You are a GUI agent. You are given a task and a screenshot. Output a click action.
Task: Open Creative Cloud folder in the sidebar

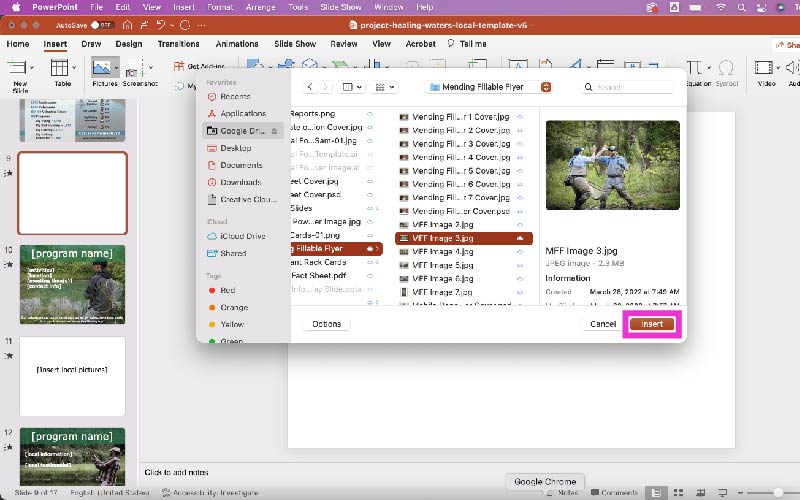[248, 199]
